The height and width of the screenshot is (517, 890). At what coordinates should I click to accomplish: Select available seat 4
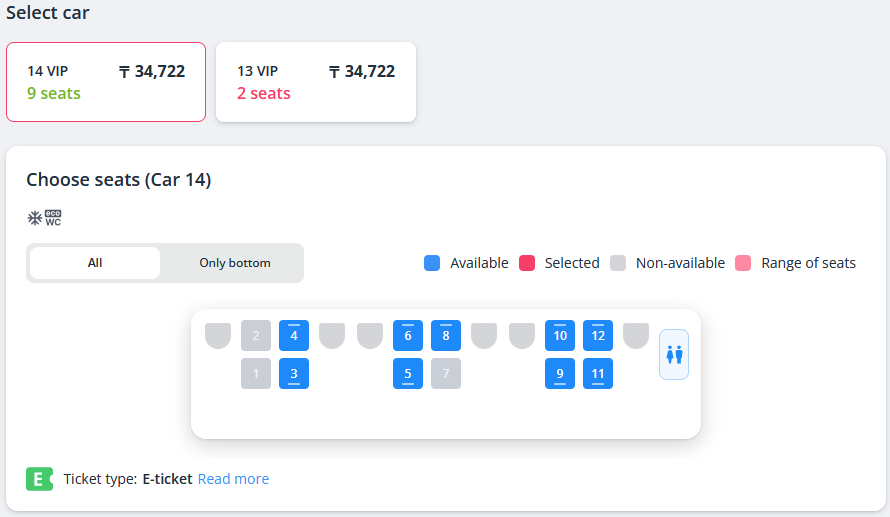pos(294,336)
